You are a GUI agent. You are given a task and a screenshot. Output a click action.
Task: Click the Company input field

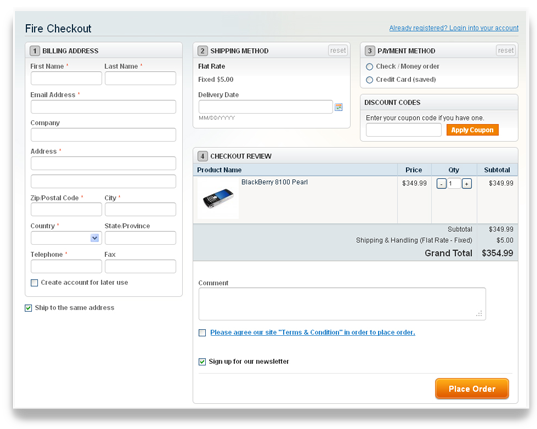point(103,135)
